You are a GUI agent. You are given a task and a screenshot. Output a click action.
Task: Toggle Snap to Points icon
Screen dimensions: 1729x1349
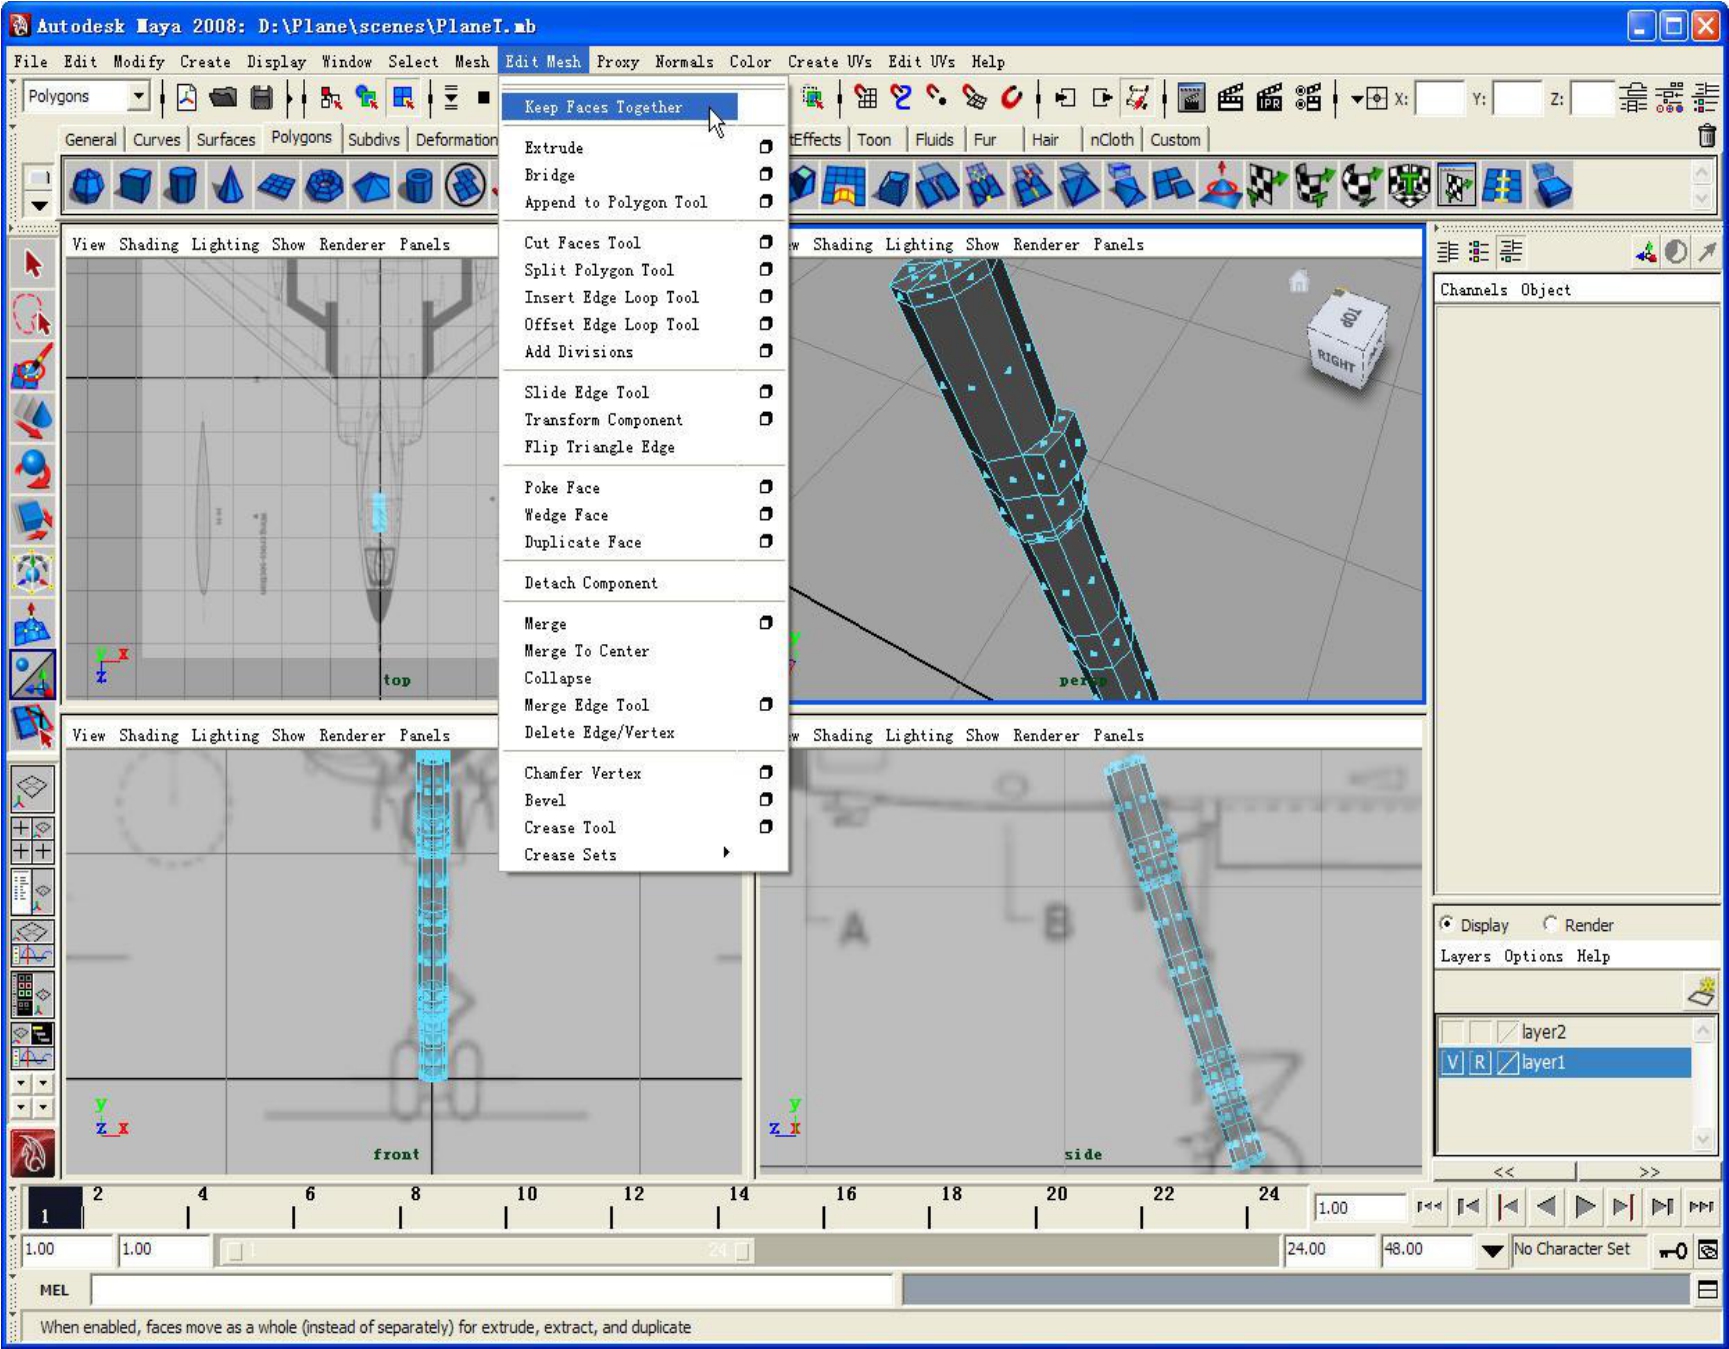(x=937, y=97)
